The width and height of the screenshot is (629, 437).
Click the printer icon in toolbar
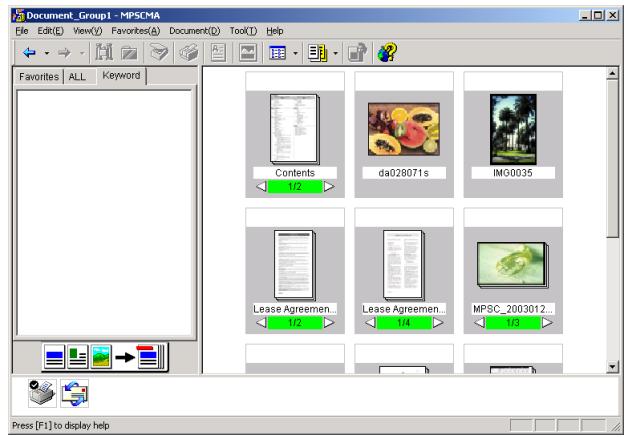click(189, 52)
